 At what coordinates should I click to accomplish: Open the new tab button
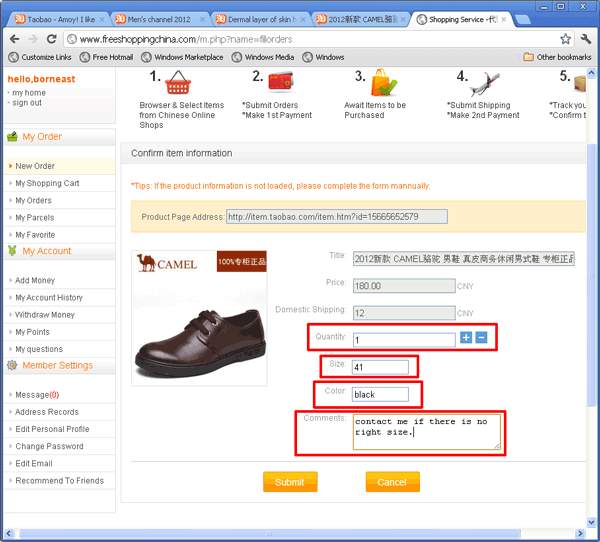click(x=522, y=20)
